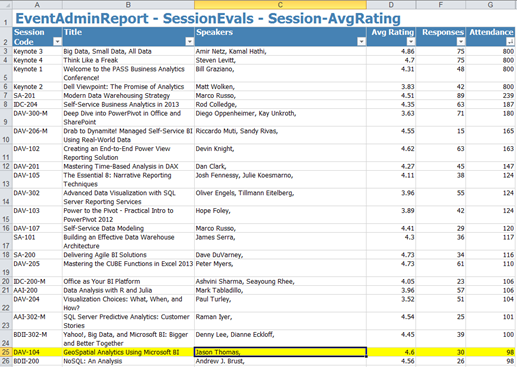517x367 pixels.
Task: Click the 'Bill Graziano,' speaker cell
Action: coord(280,73)
